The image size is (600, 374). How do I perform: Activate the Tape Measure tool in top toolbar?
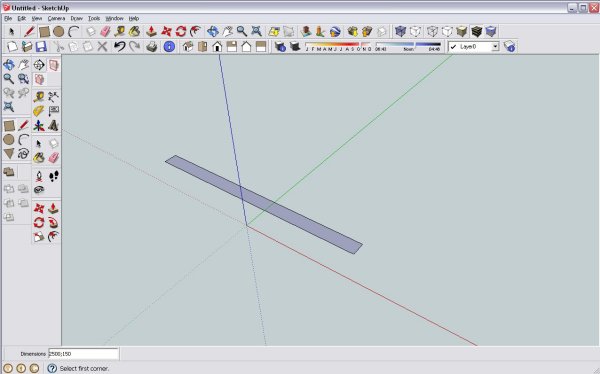119,31
